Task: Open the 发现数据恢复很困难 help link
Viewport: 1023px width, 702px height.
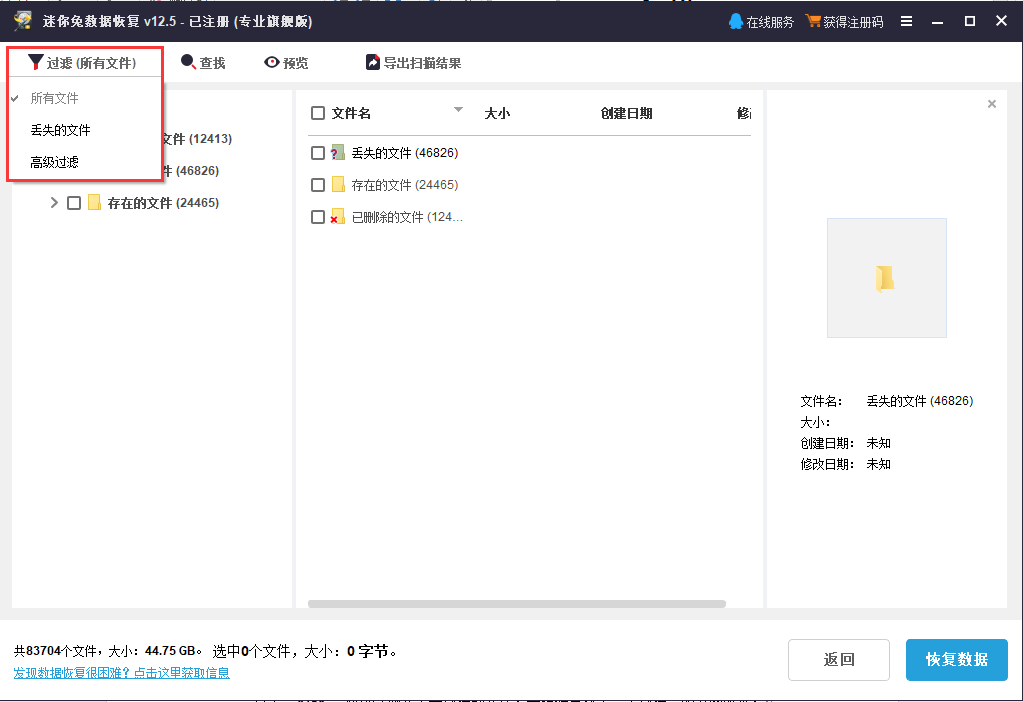Action: click(x=121, y=673)
